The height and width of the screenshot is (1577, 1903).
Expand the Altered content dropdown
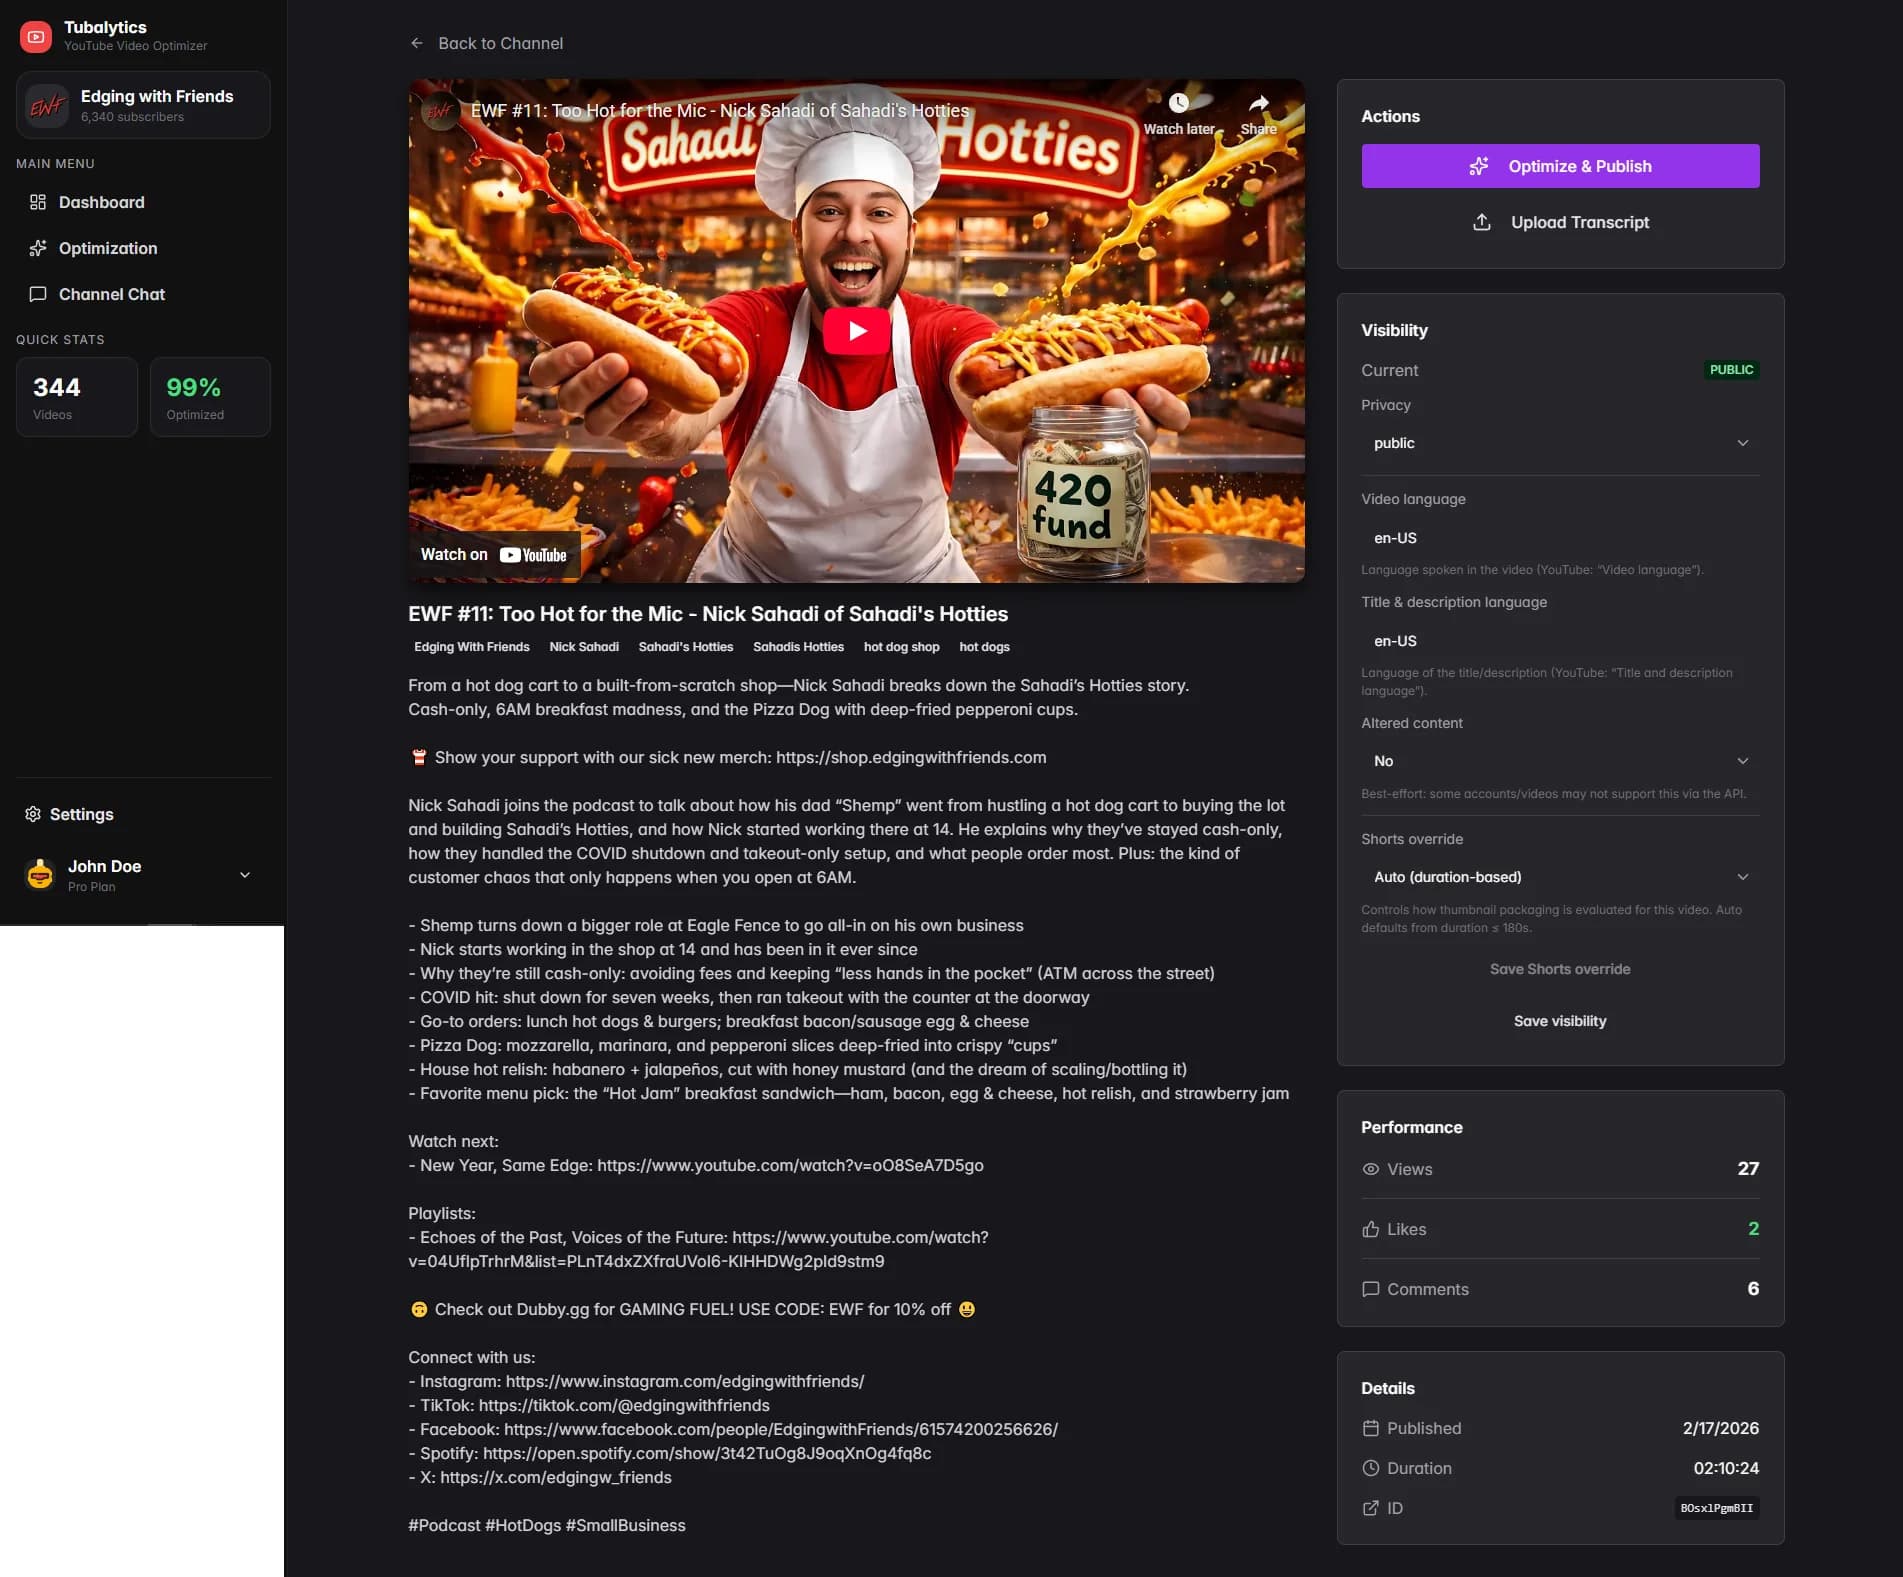click(1559, 761)
